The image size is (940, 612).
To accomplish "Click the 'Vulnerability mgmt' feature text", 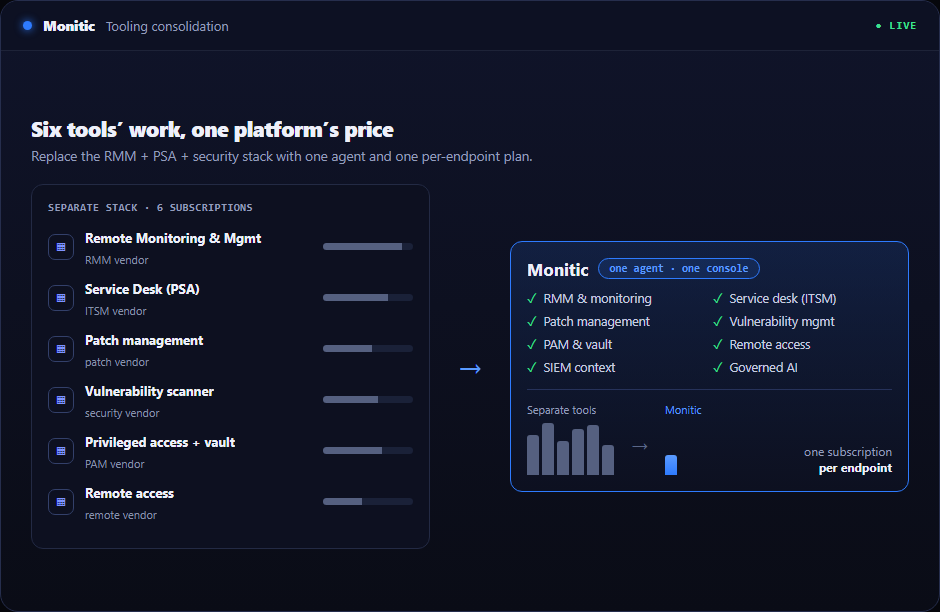I will click(782, 322).
